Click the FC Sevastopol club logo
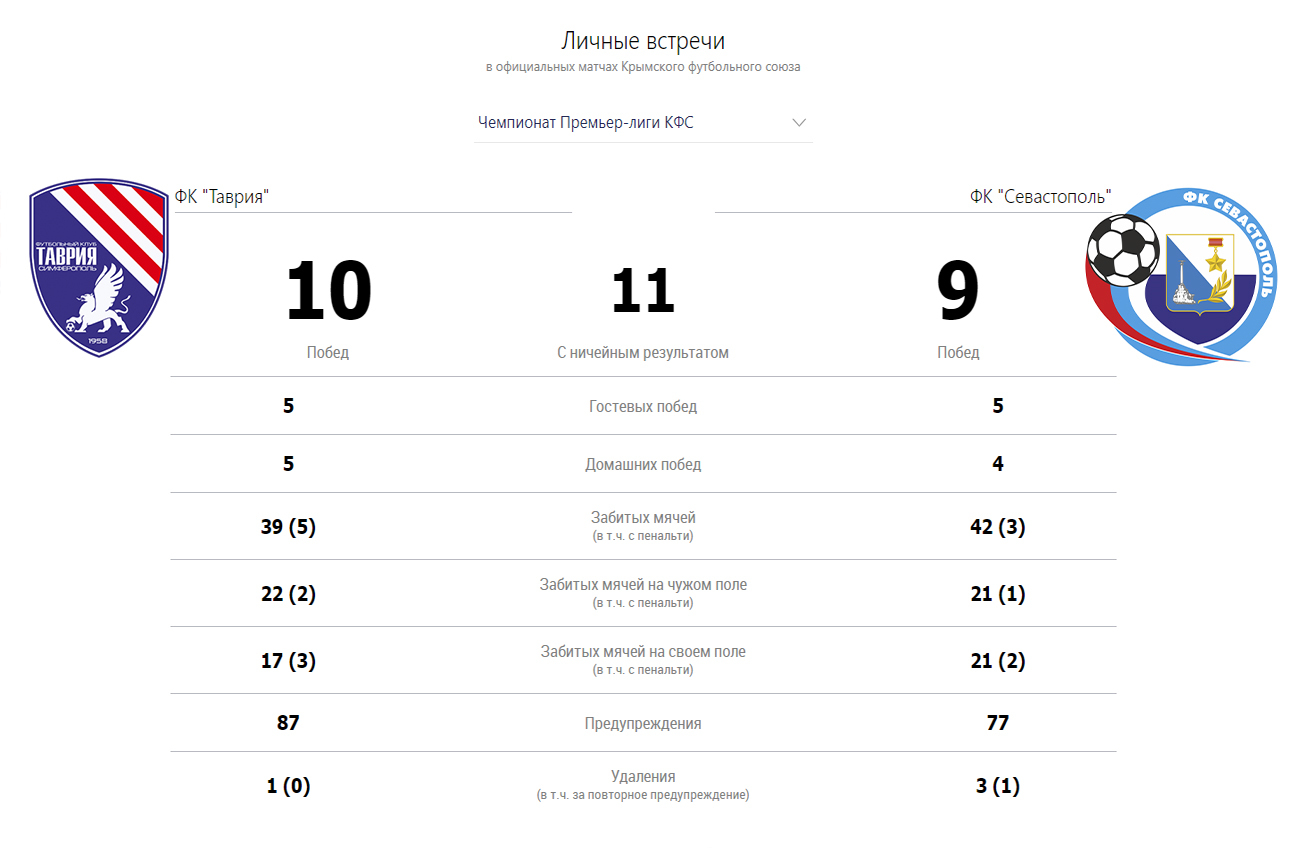The image size is (1296, 864). point(1180,275)
